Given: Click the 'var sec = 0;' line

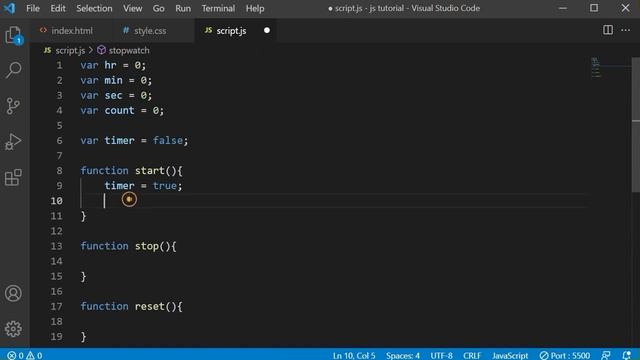Looking at the screenshot, I should pyautogui.click(x=116, y=96).
